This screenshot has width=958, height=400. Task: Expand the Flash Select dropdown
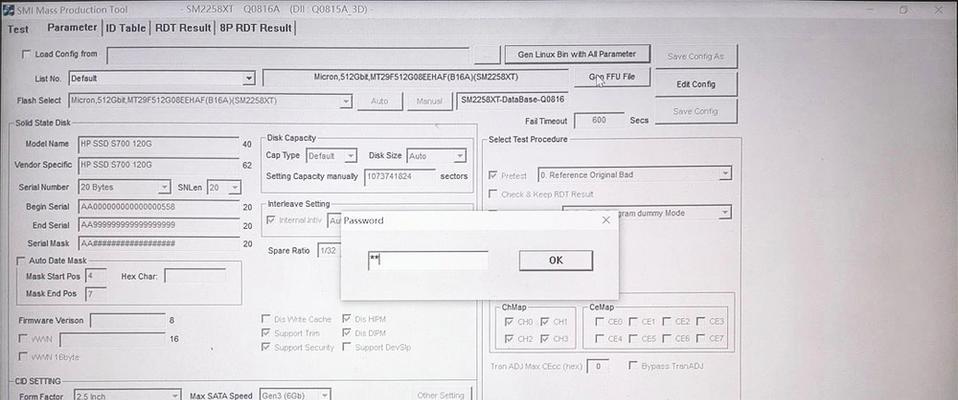tap(346, 101)
